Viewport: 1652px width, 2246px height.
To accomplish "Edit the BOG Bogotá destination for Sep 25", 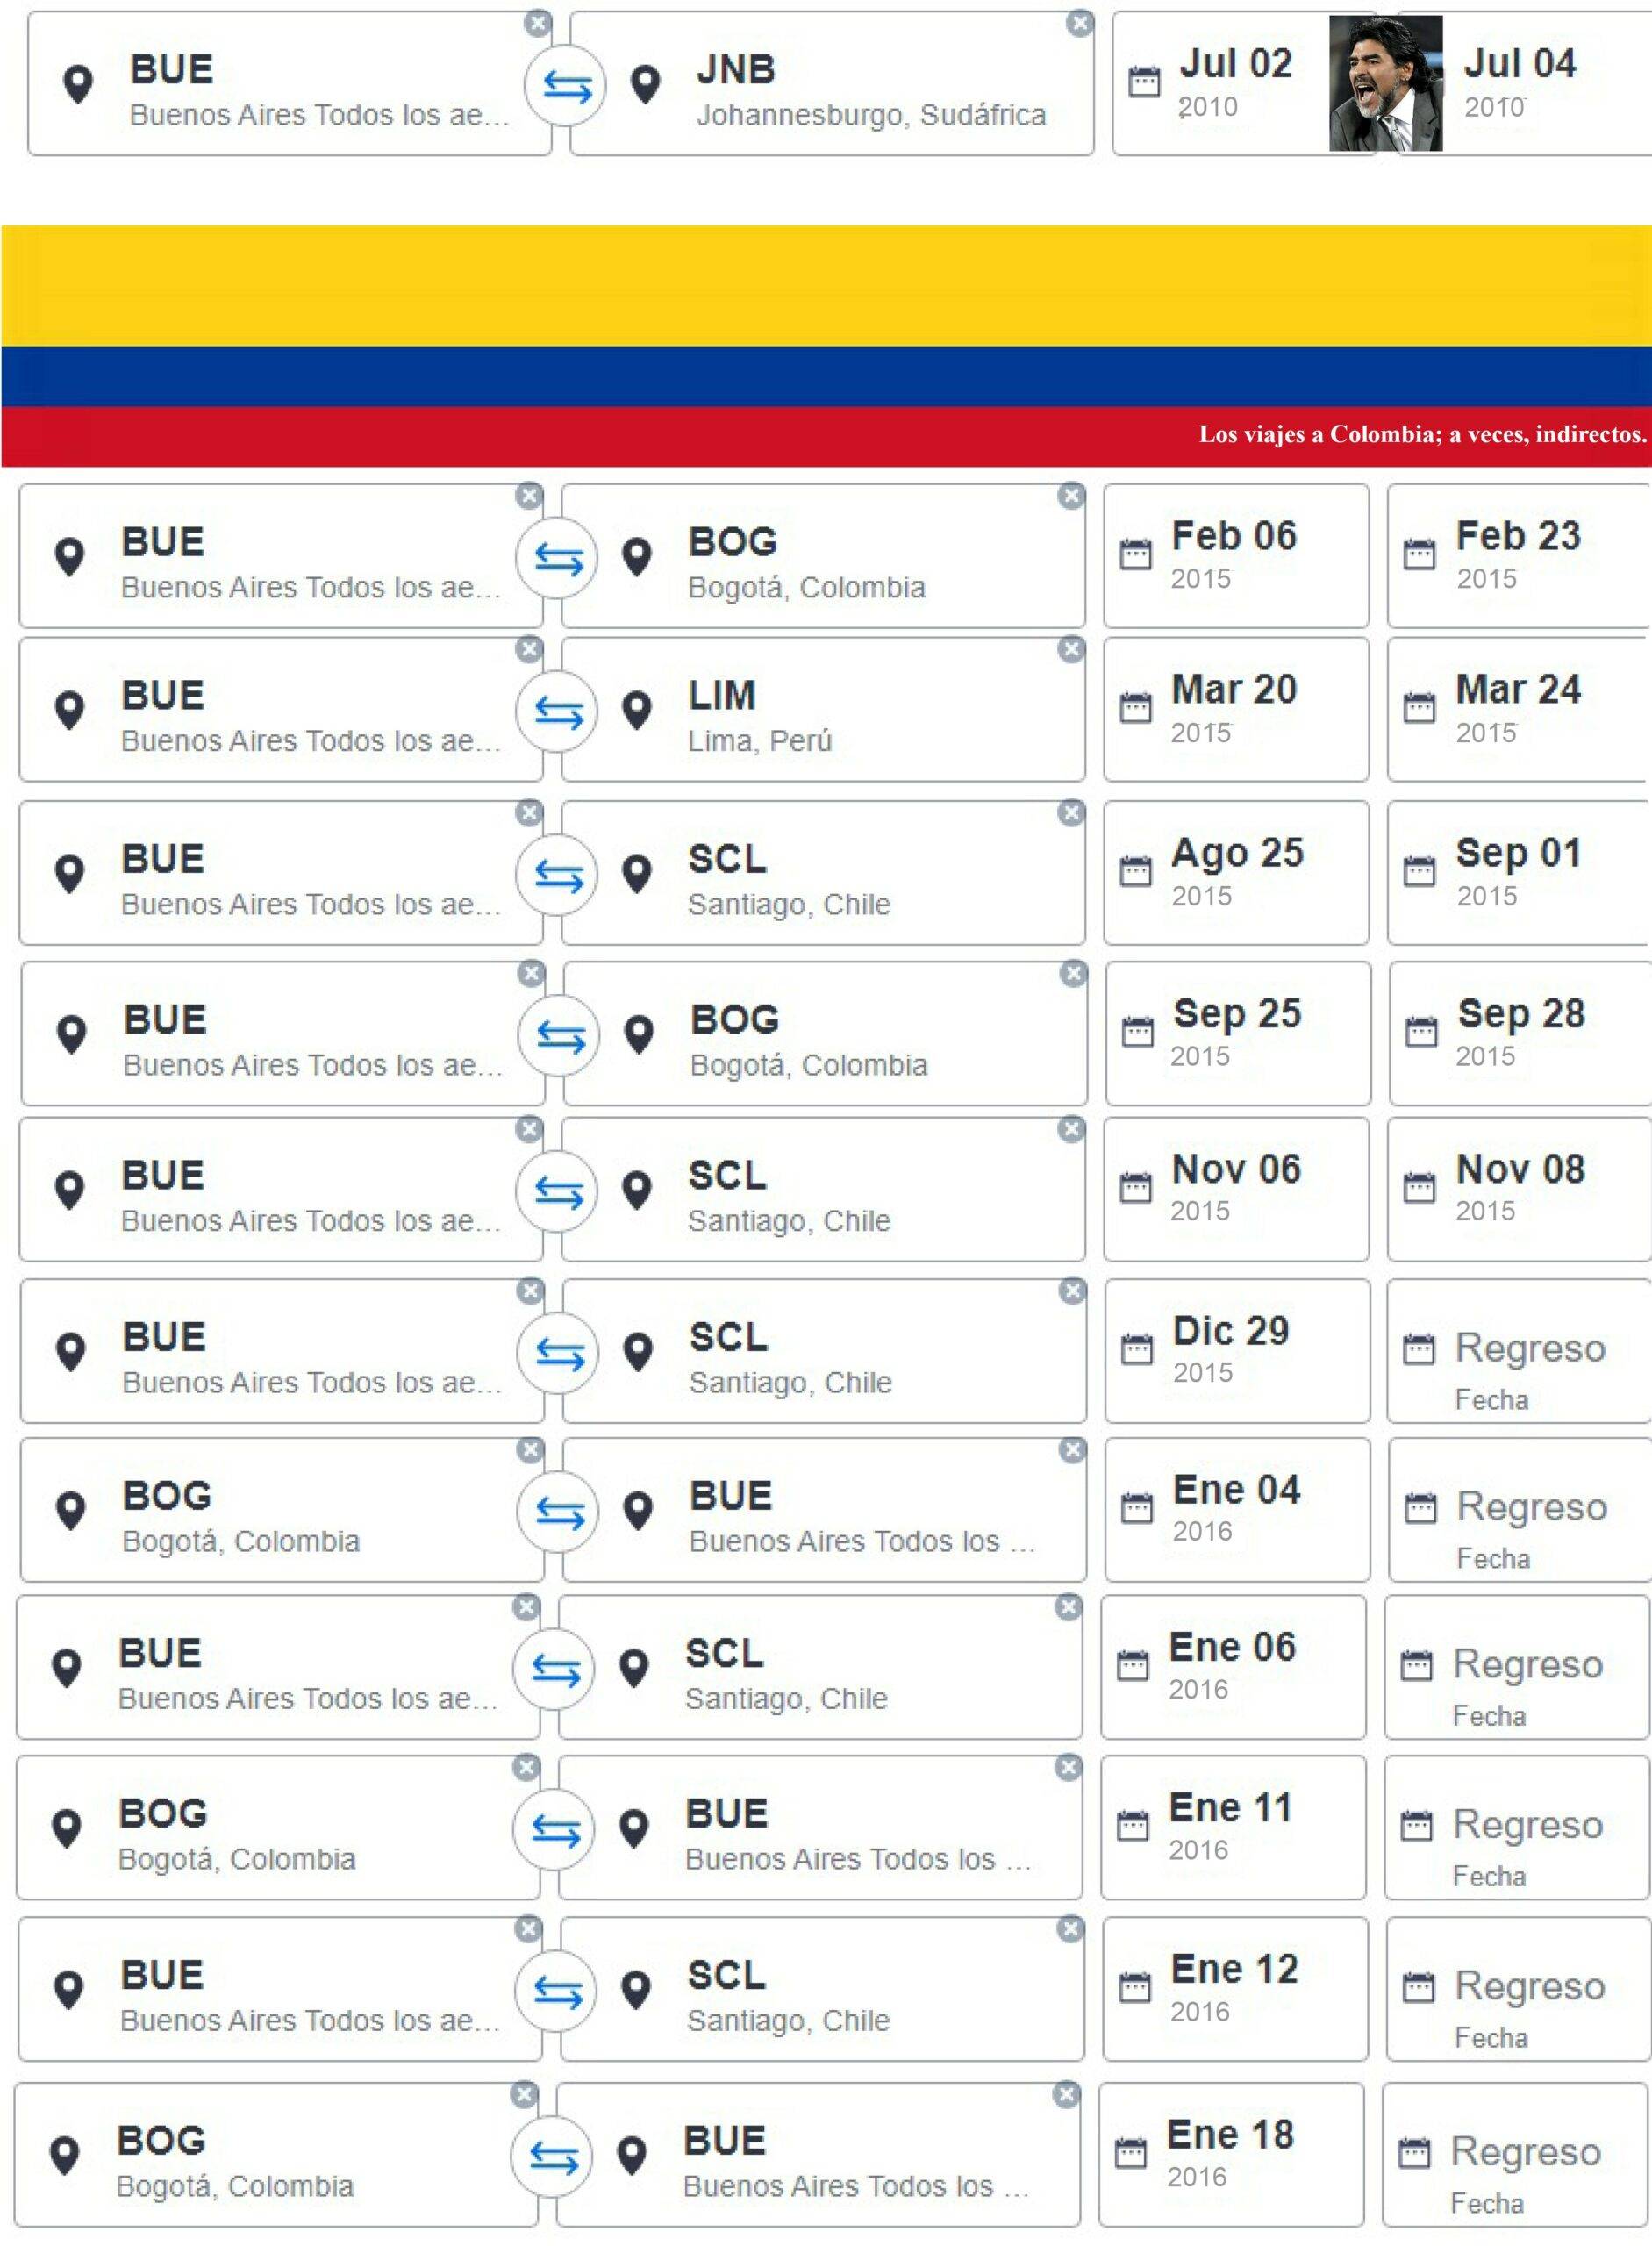I will (x=824, y=1034).
